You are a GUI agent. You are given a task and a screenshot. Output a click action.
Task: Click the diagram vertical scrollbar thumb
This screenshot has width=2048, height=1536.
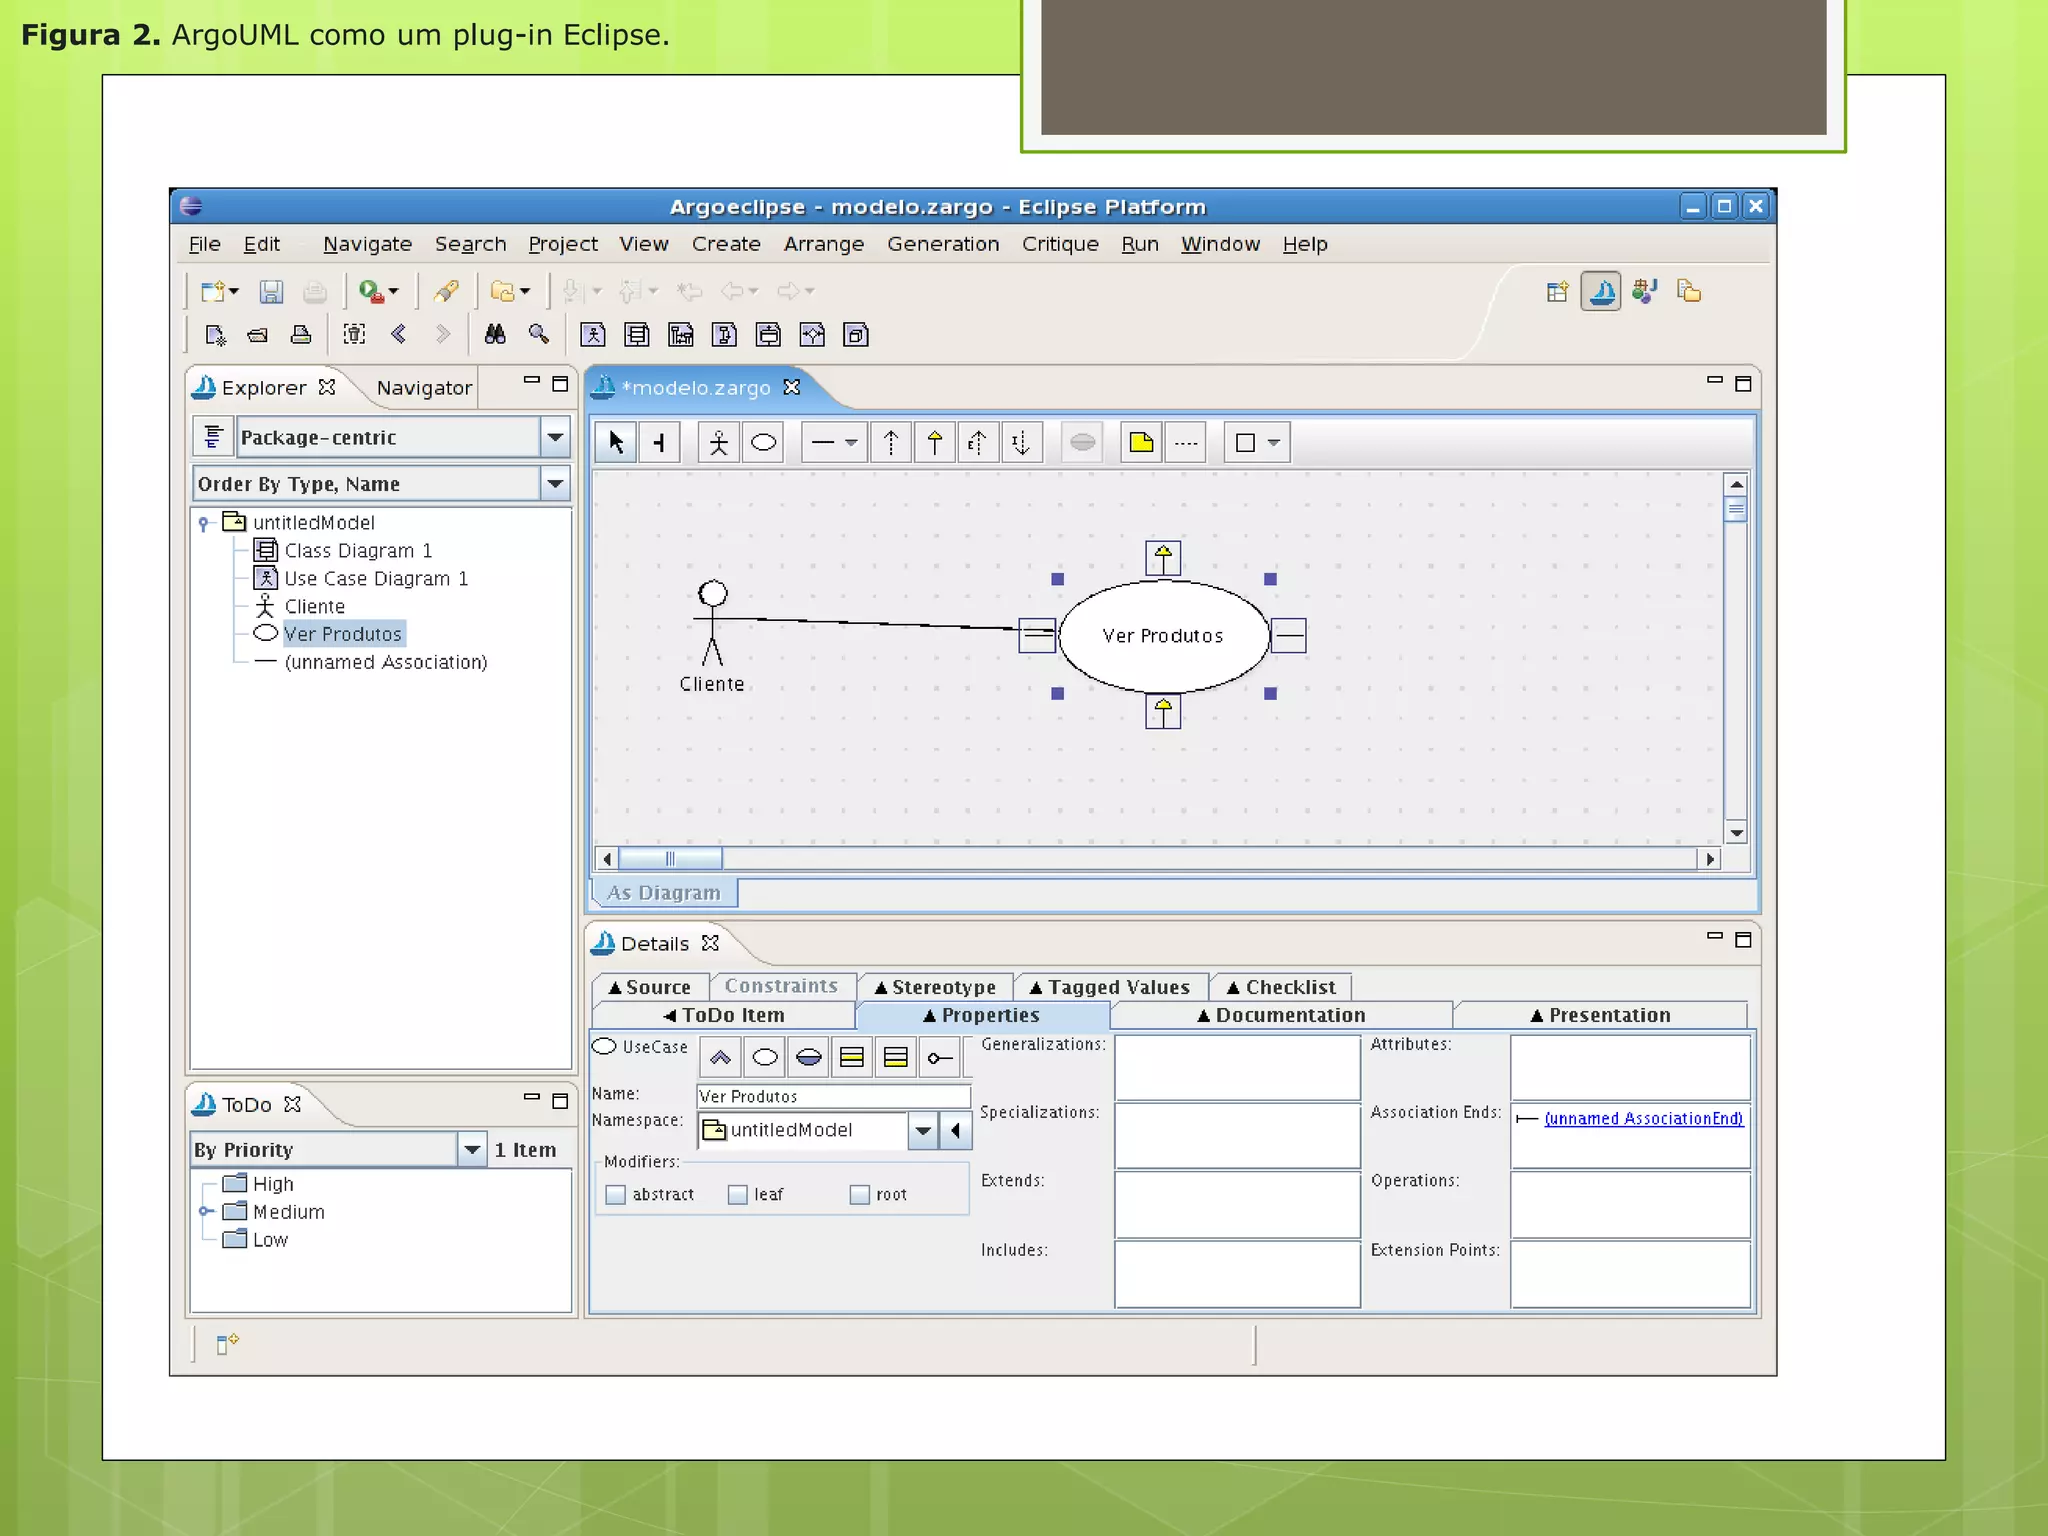pyautogui.click(x=1736, y=509)
